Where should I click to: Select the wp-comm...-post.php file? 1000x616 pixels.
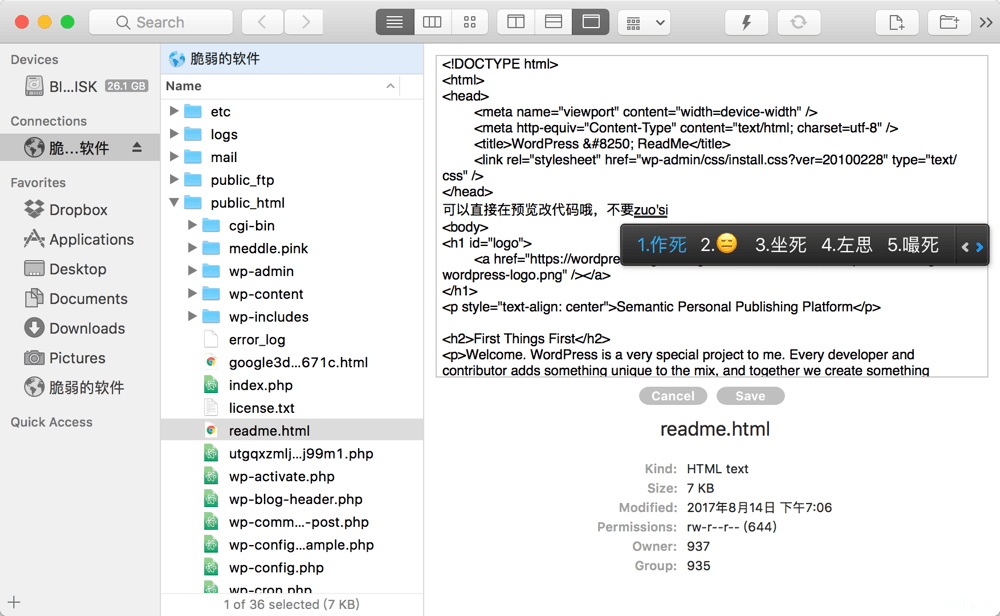click(x=292, y=522)
